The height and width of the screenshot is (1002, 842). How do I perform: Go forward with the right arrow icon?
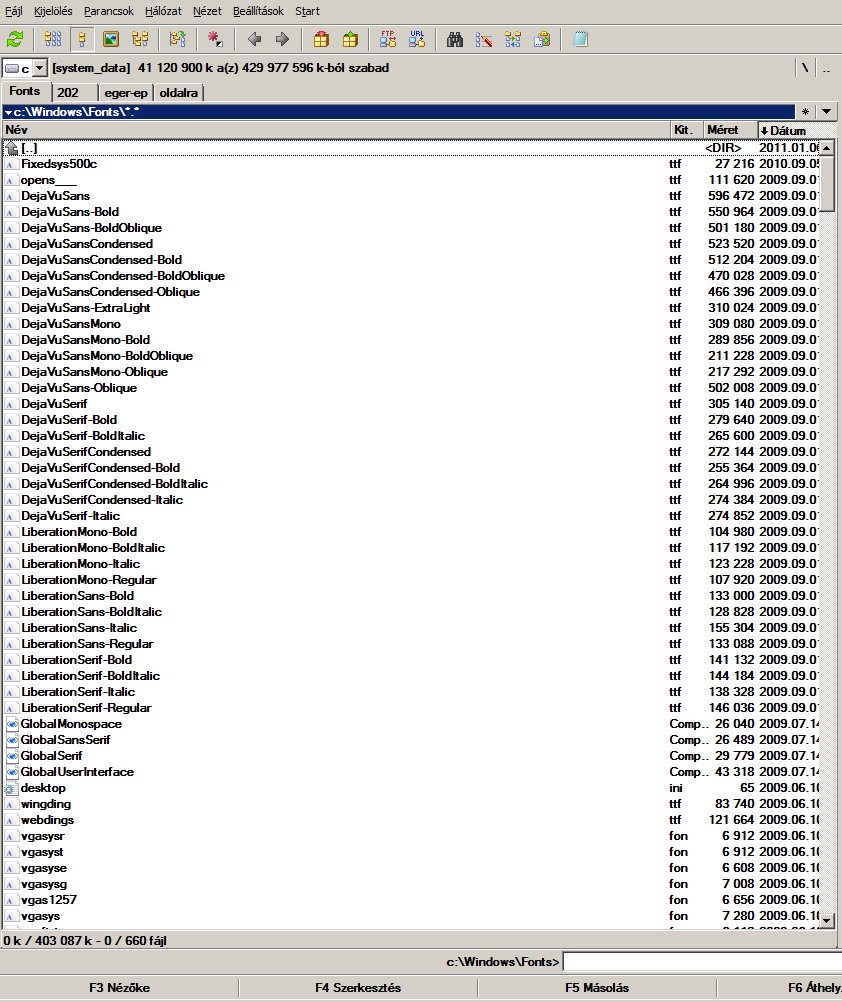(x=282, y=40)
